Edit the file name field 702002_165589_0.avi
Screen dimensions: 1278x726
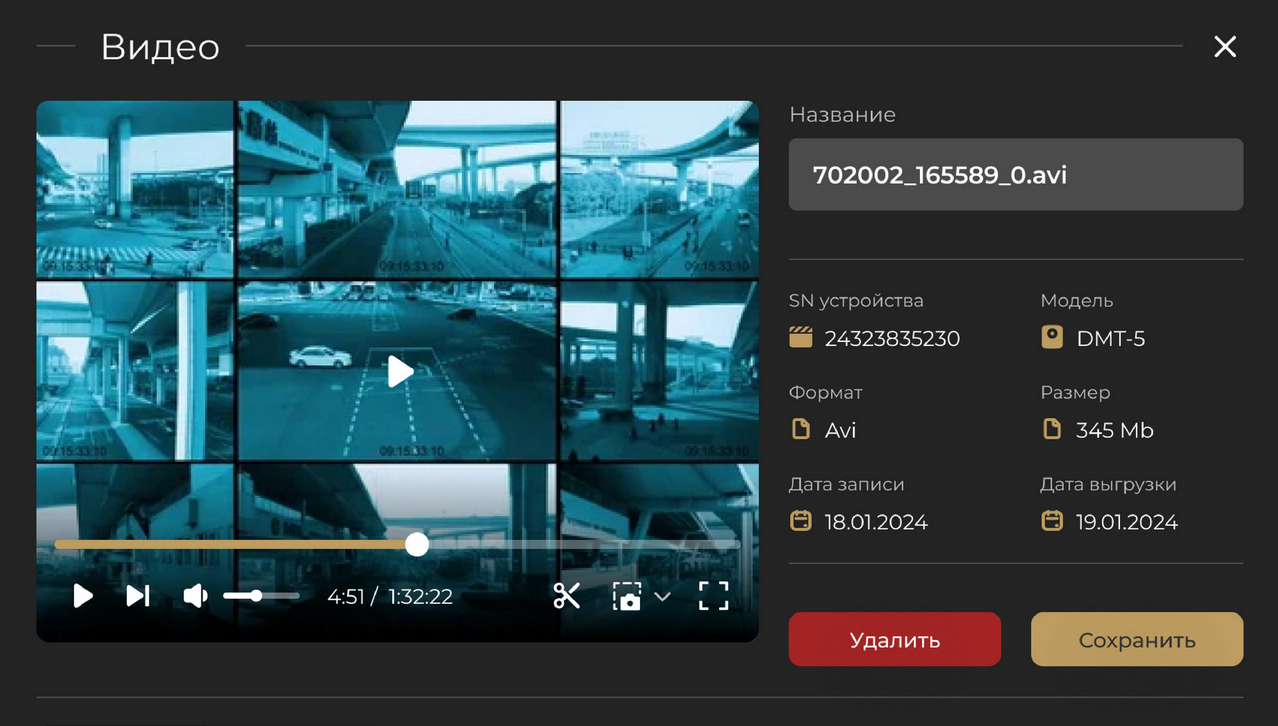(1015, 175)
